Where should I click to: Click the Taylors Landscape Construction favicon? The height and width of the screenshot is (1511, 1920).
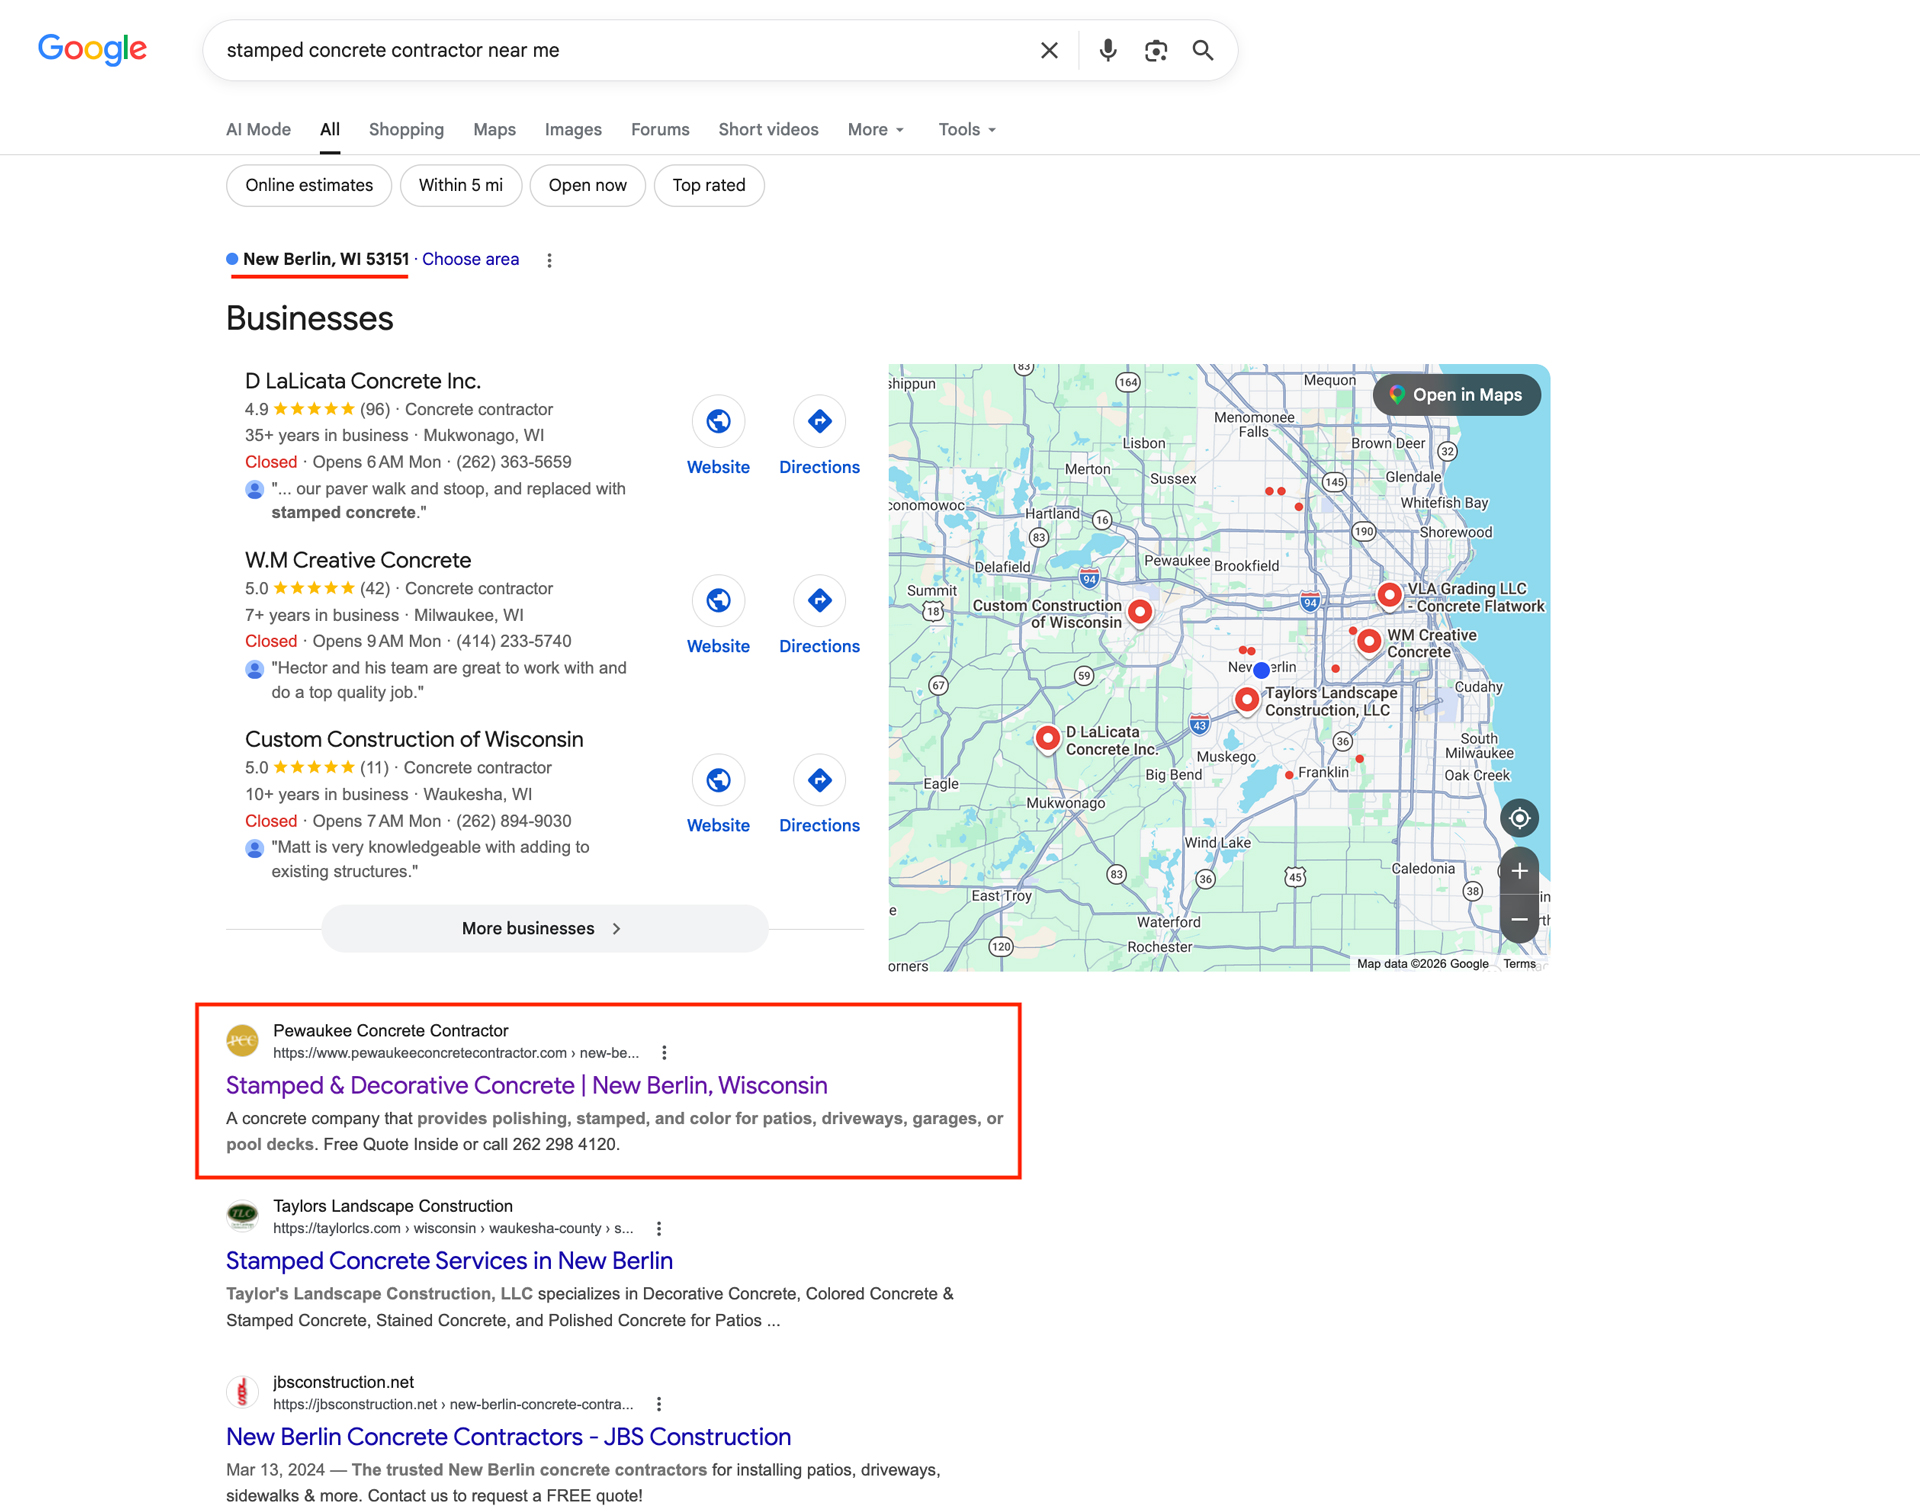[x=242, y=1216]
